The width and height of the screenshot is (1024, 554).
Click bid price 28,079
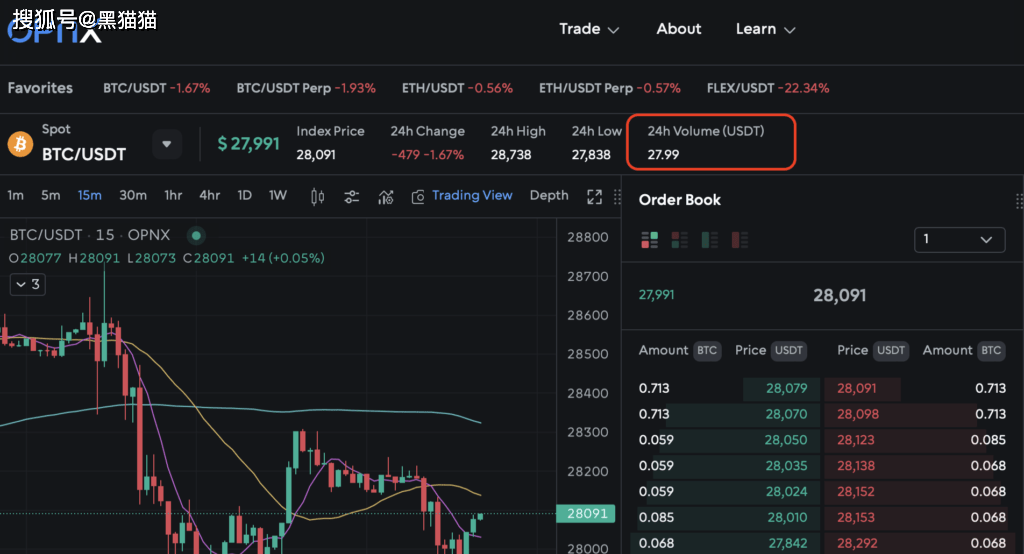tap(786, 389)
